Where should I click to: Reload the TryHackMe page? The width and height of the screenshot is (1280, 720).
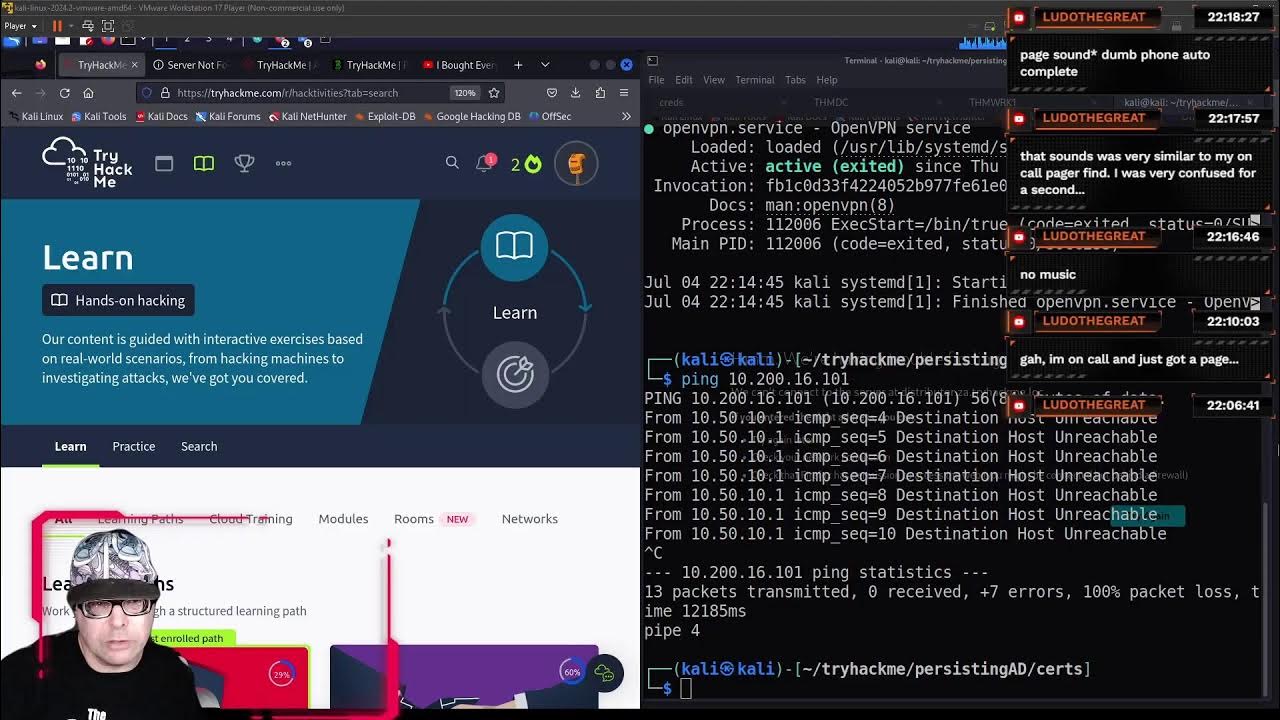click(x=64, y=92)
